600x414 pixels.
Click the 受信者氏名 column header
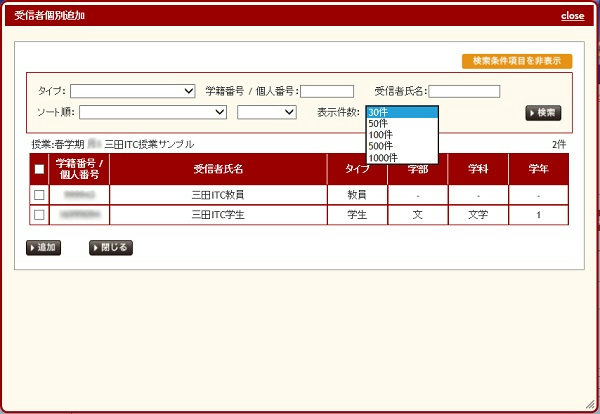click(217, 169)
